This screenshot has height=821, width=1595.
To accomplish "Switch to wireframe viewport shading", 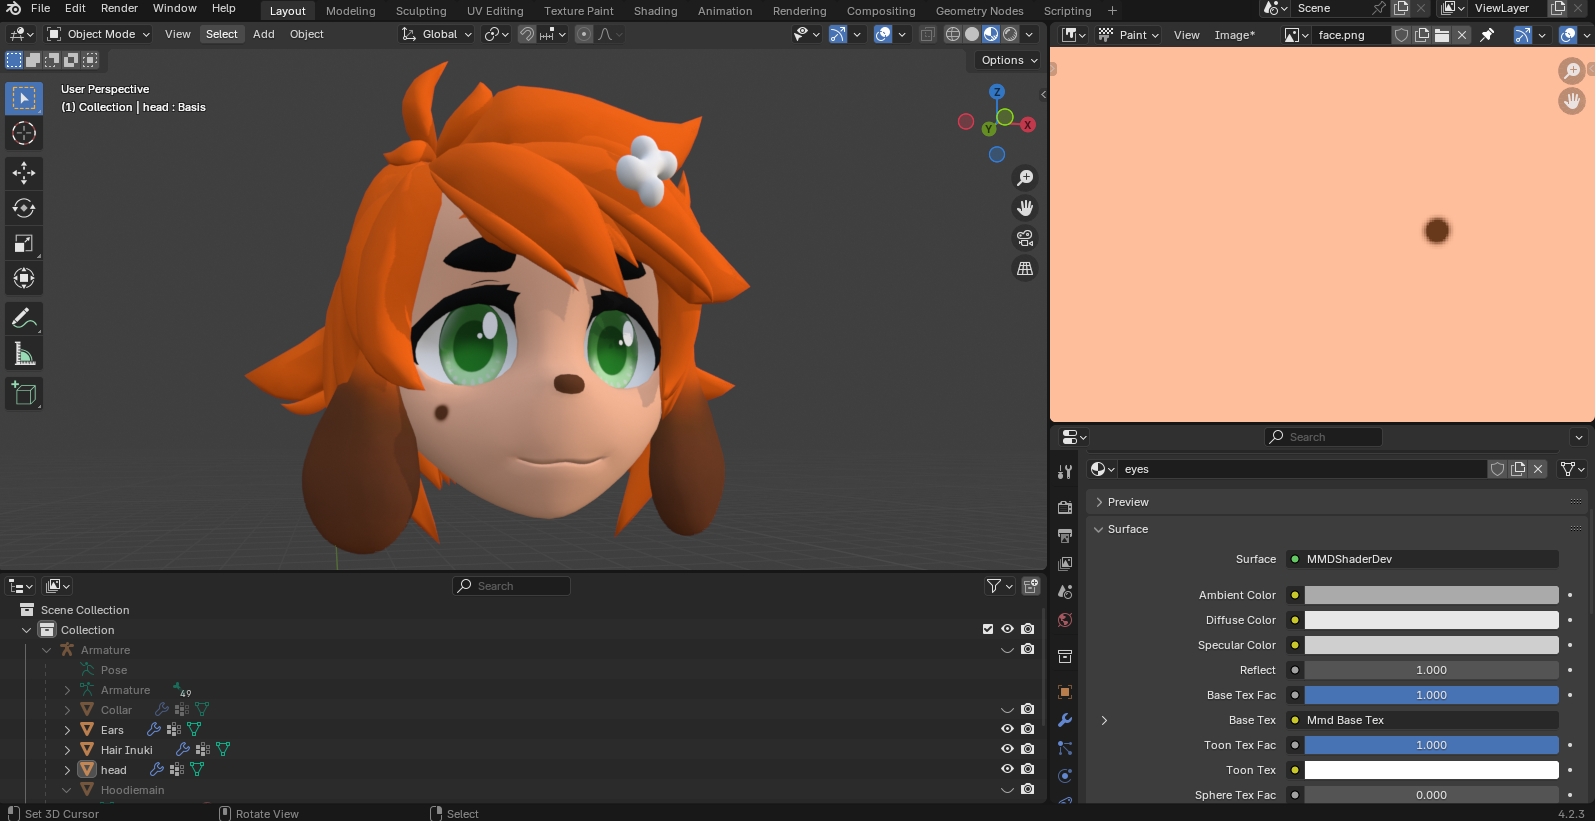I will click(x=953, y=34).
